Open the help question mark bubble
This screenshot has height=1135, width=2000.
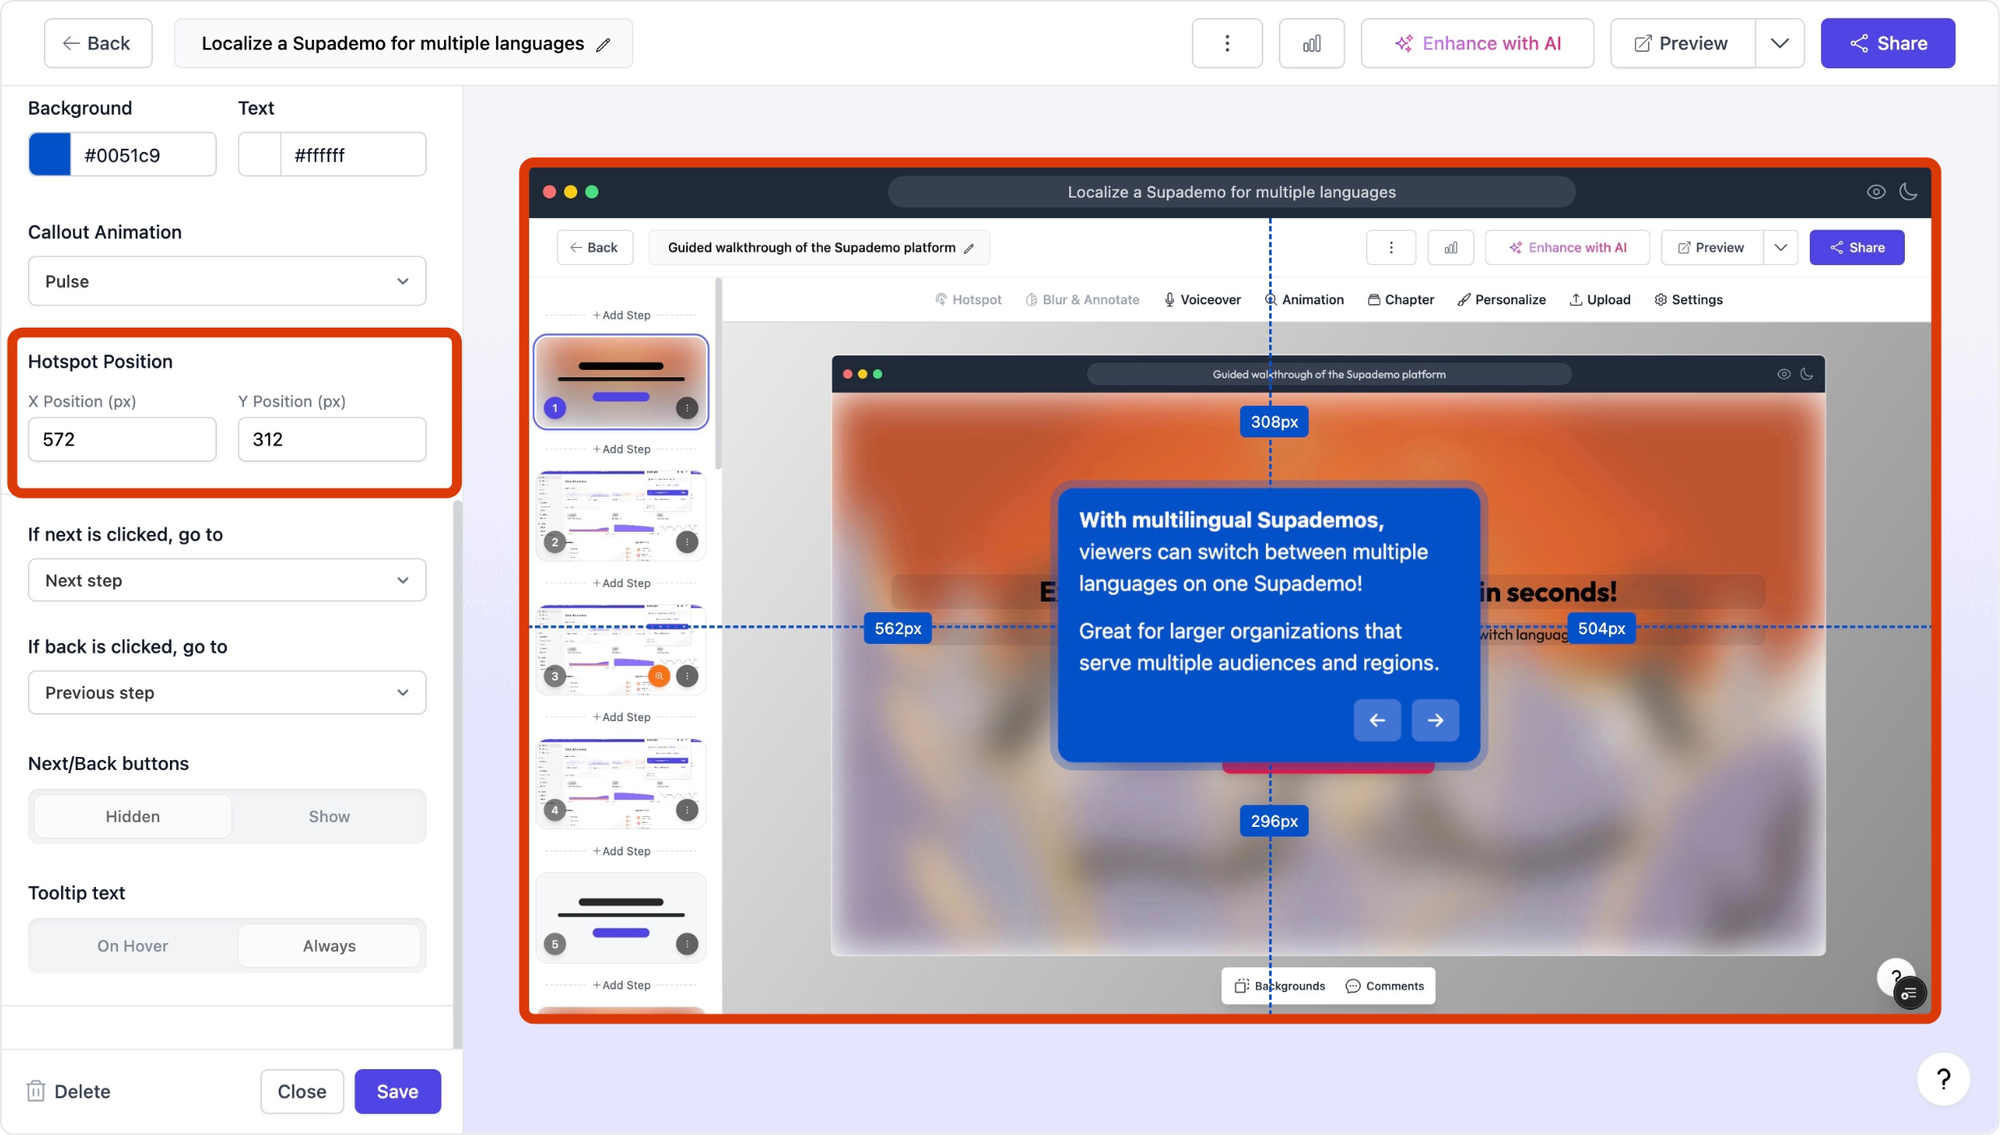1943,1079
